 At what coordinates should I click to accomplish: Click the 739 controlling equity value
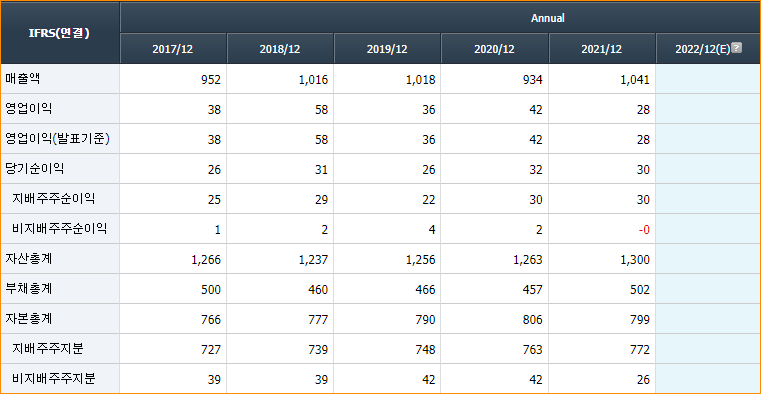318,350
